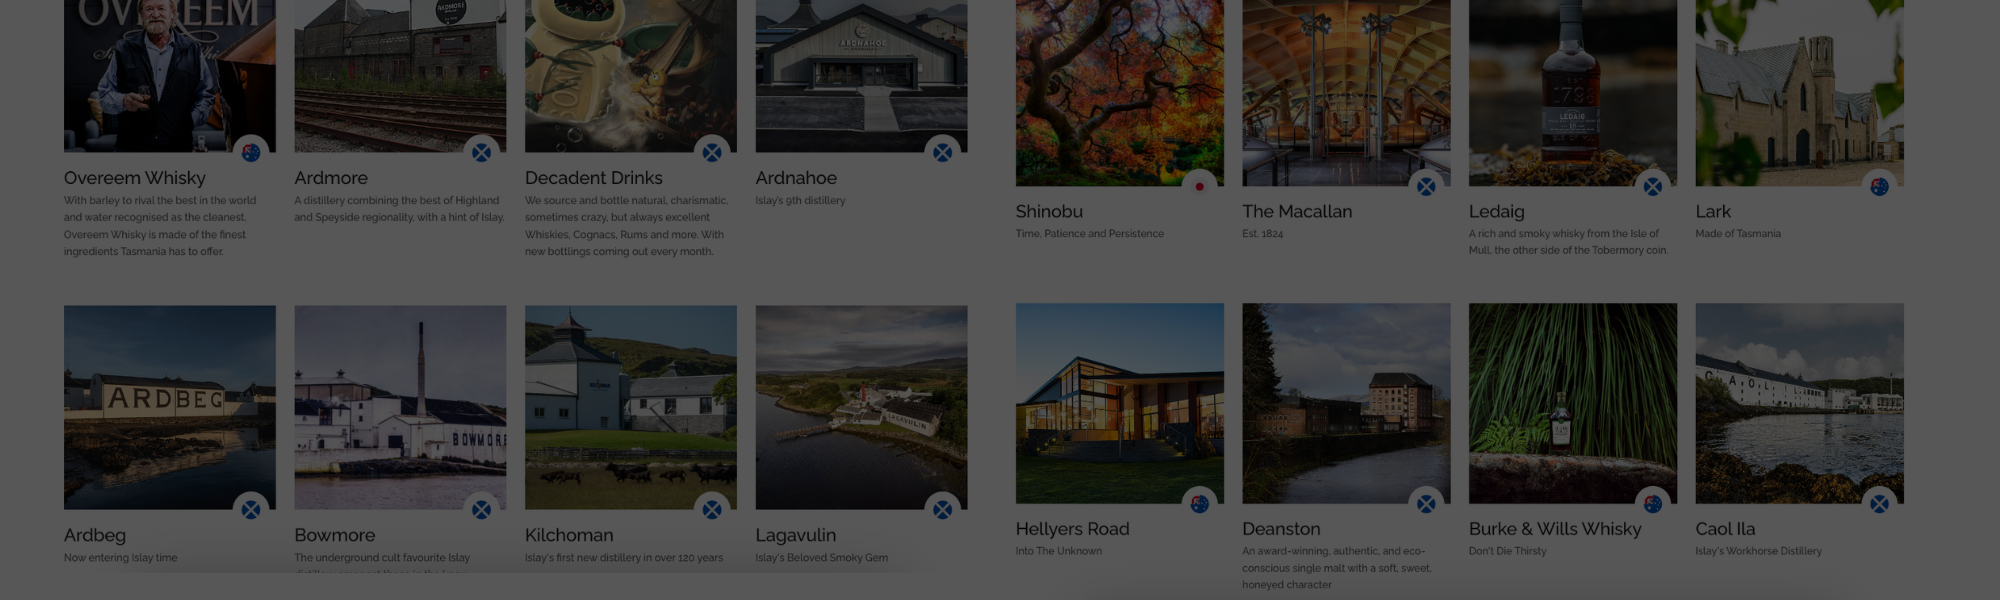Click the Australian flag badge on Hellyers Road

(1199, 504)
